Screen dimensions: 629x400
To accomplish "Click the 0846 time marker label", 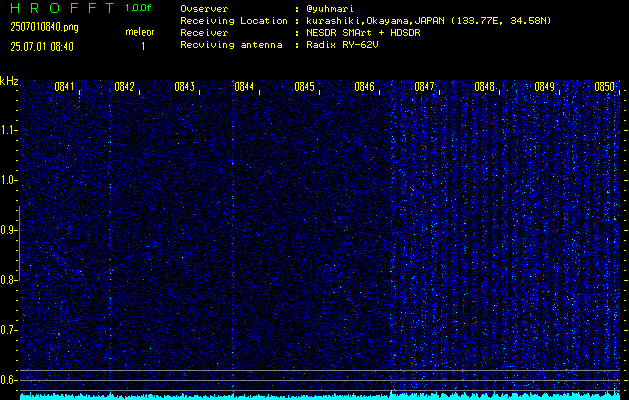I will click(x=364, y=87).
